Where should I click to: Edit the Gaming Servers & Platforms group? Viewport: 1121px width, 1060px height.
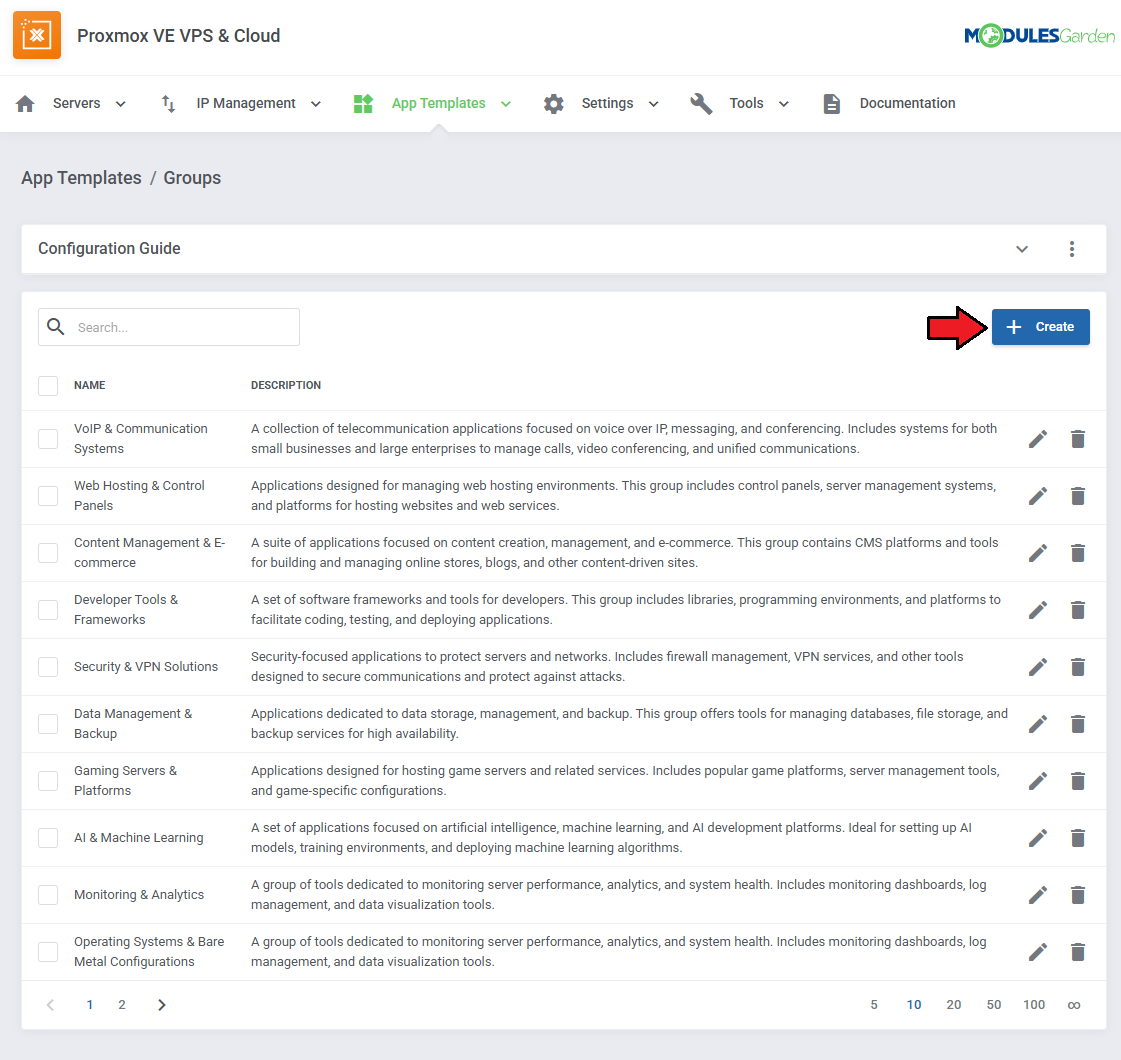point(1038,781)
